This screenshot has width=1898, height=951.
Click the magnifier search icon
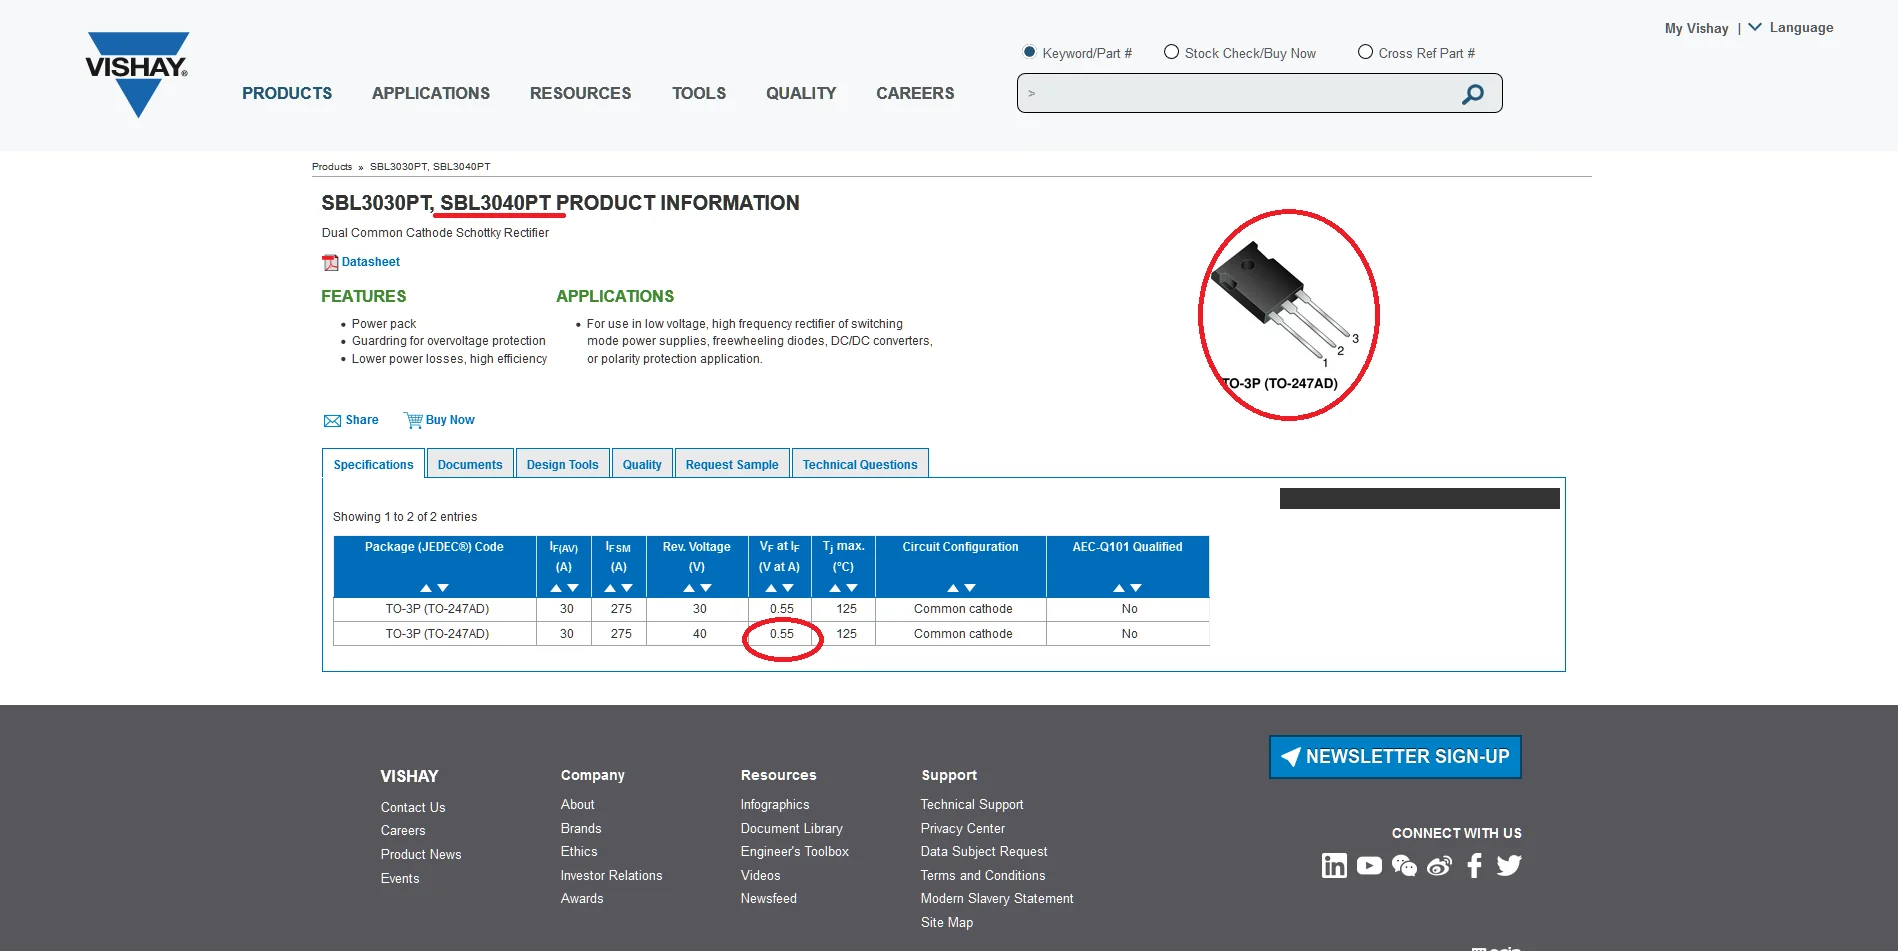click(1472, 94)
